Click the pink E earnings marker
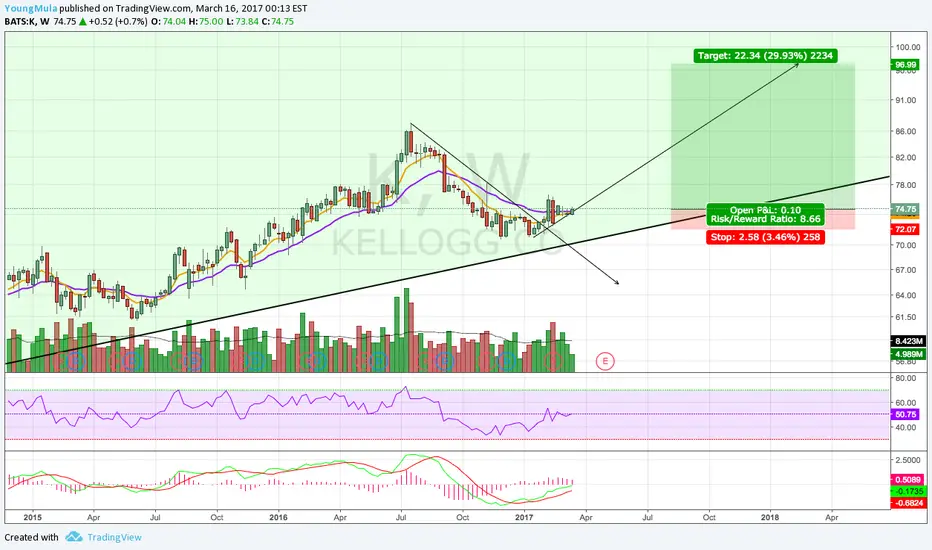The image size is (932, 550). (x=604, y=360)
